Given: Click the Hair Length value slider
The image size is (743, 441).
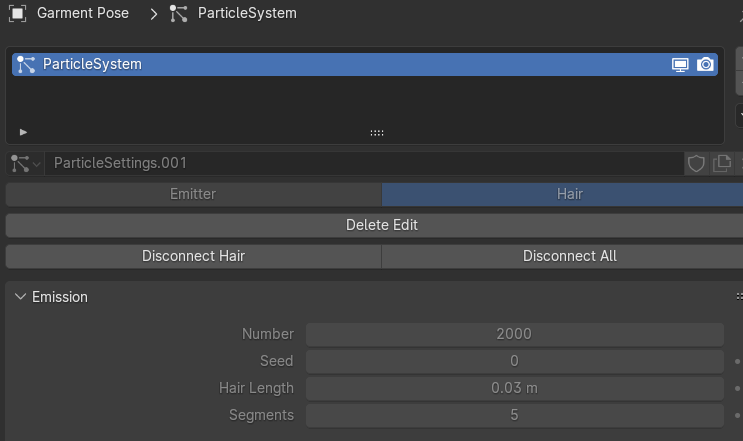Looking at the screenshot, I should tap(514, 388).
